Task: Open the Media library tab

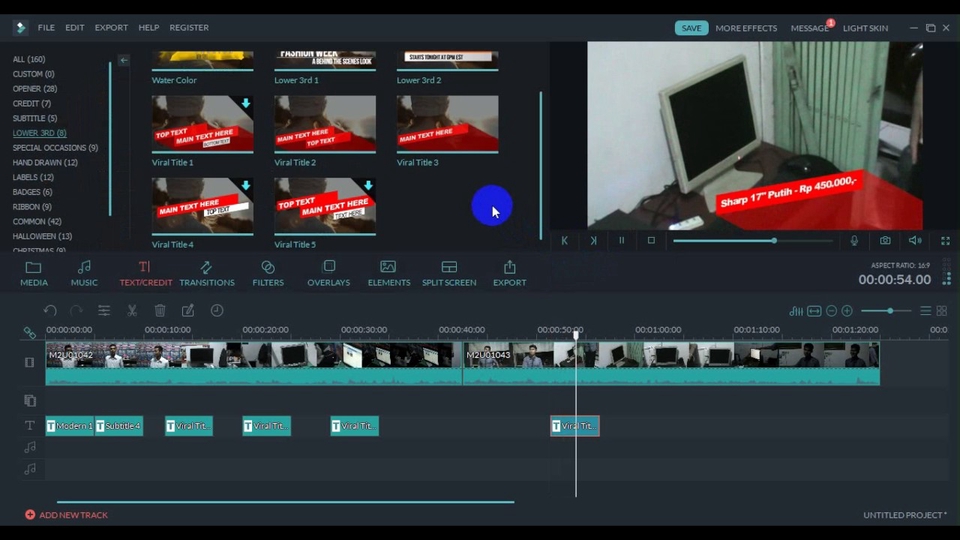Action: coord(34,273)
